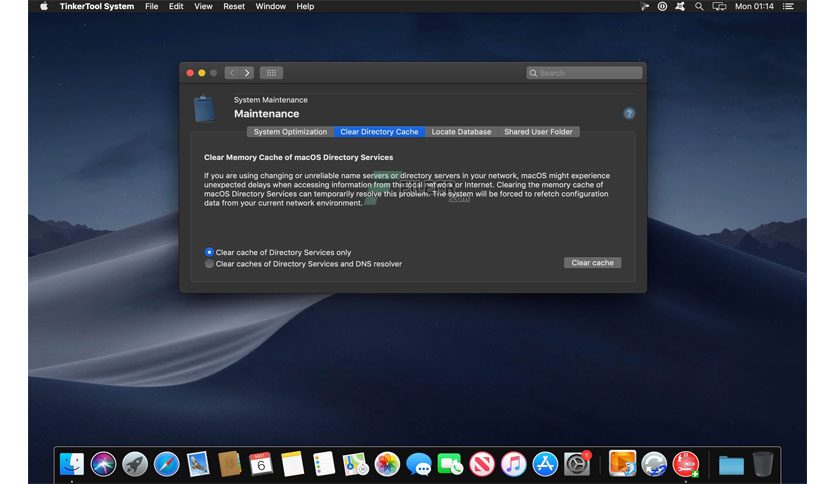Open the News icon in Dock
This screenshot has height=484, width=836.
(482, 464)
